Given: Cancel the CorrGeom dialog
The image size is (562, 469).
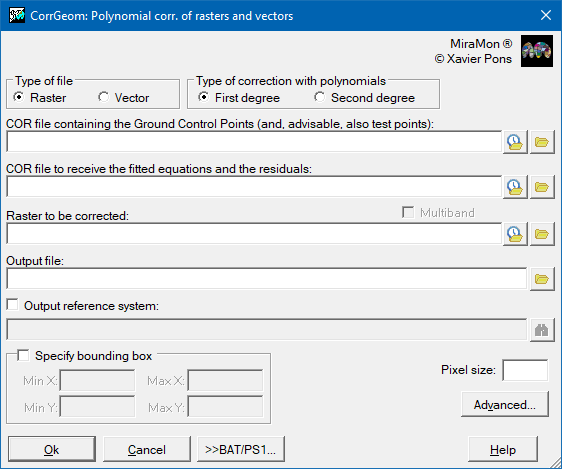Looking at the screenshot, I should (x=147, y=449).
